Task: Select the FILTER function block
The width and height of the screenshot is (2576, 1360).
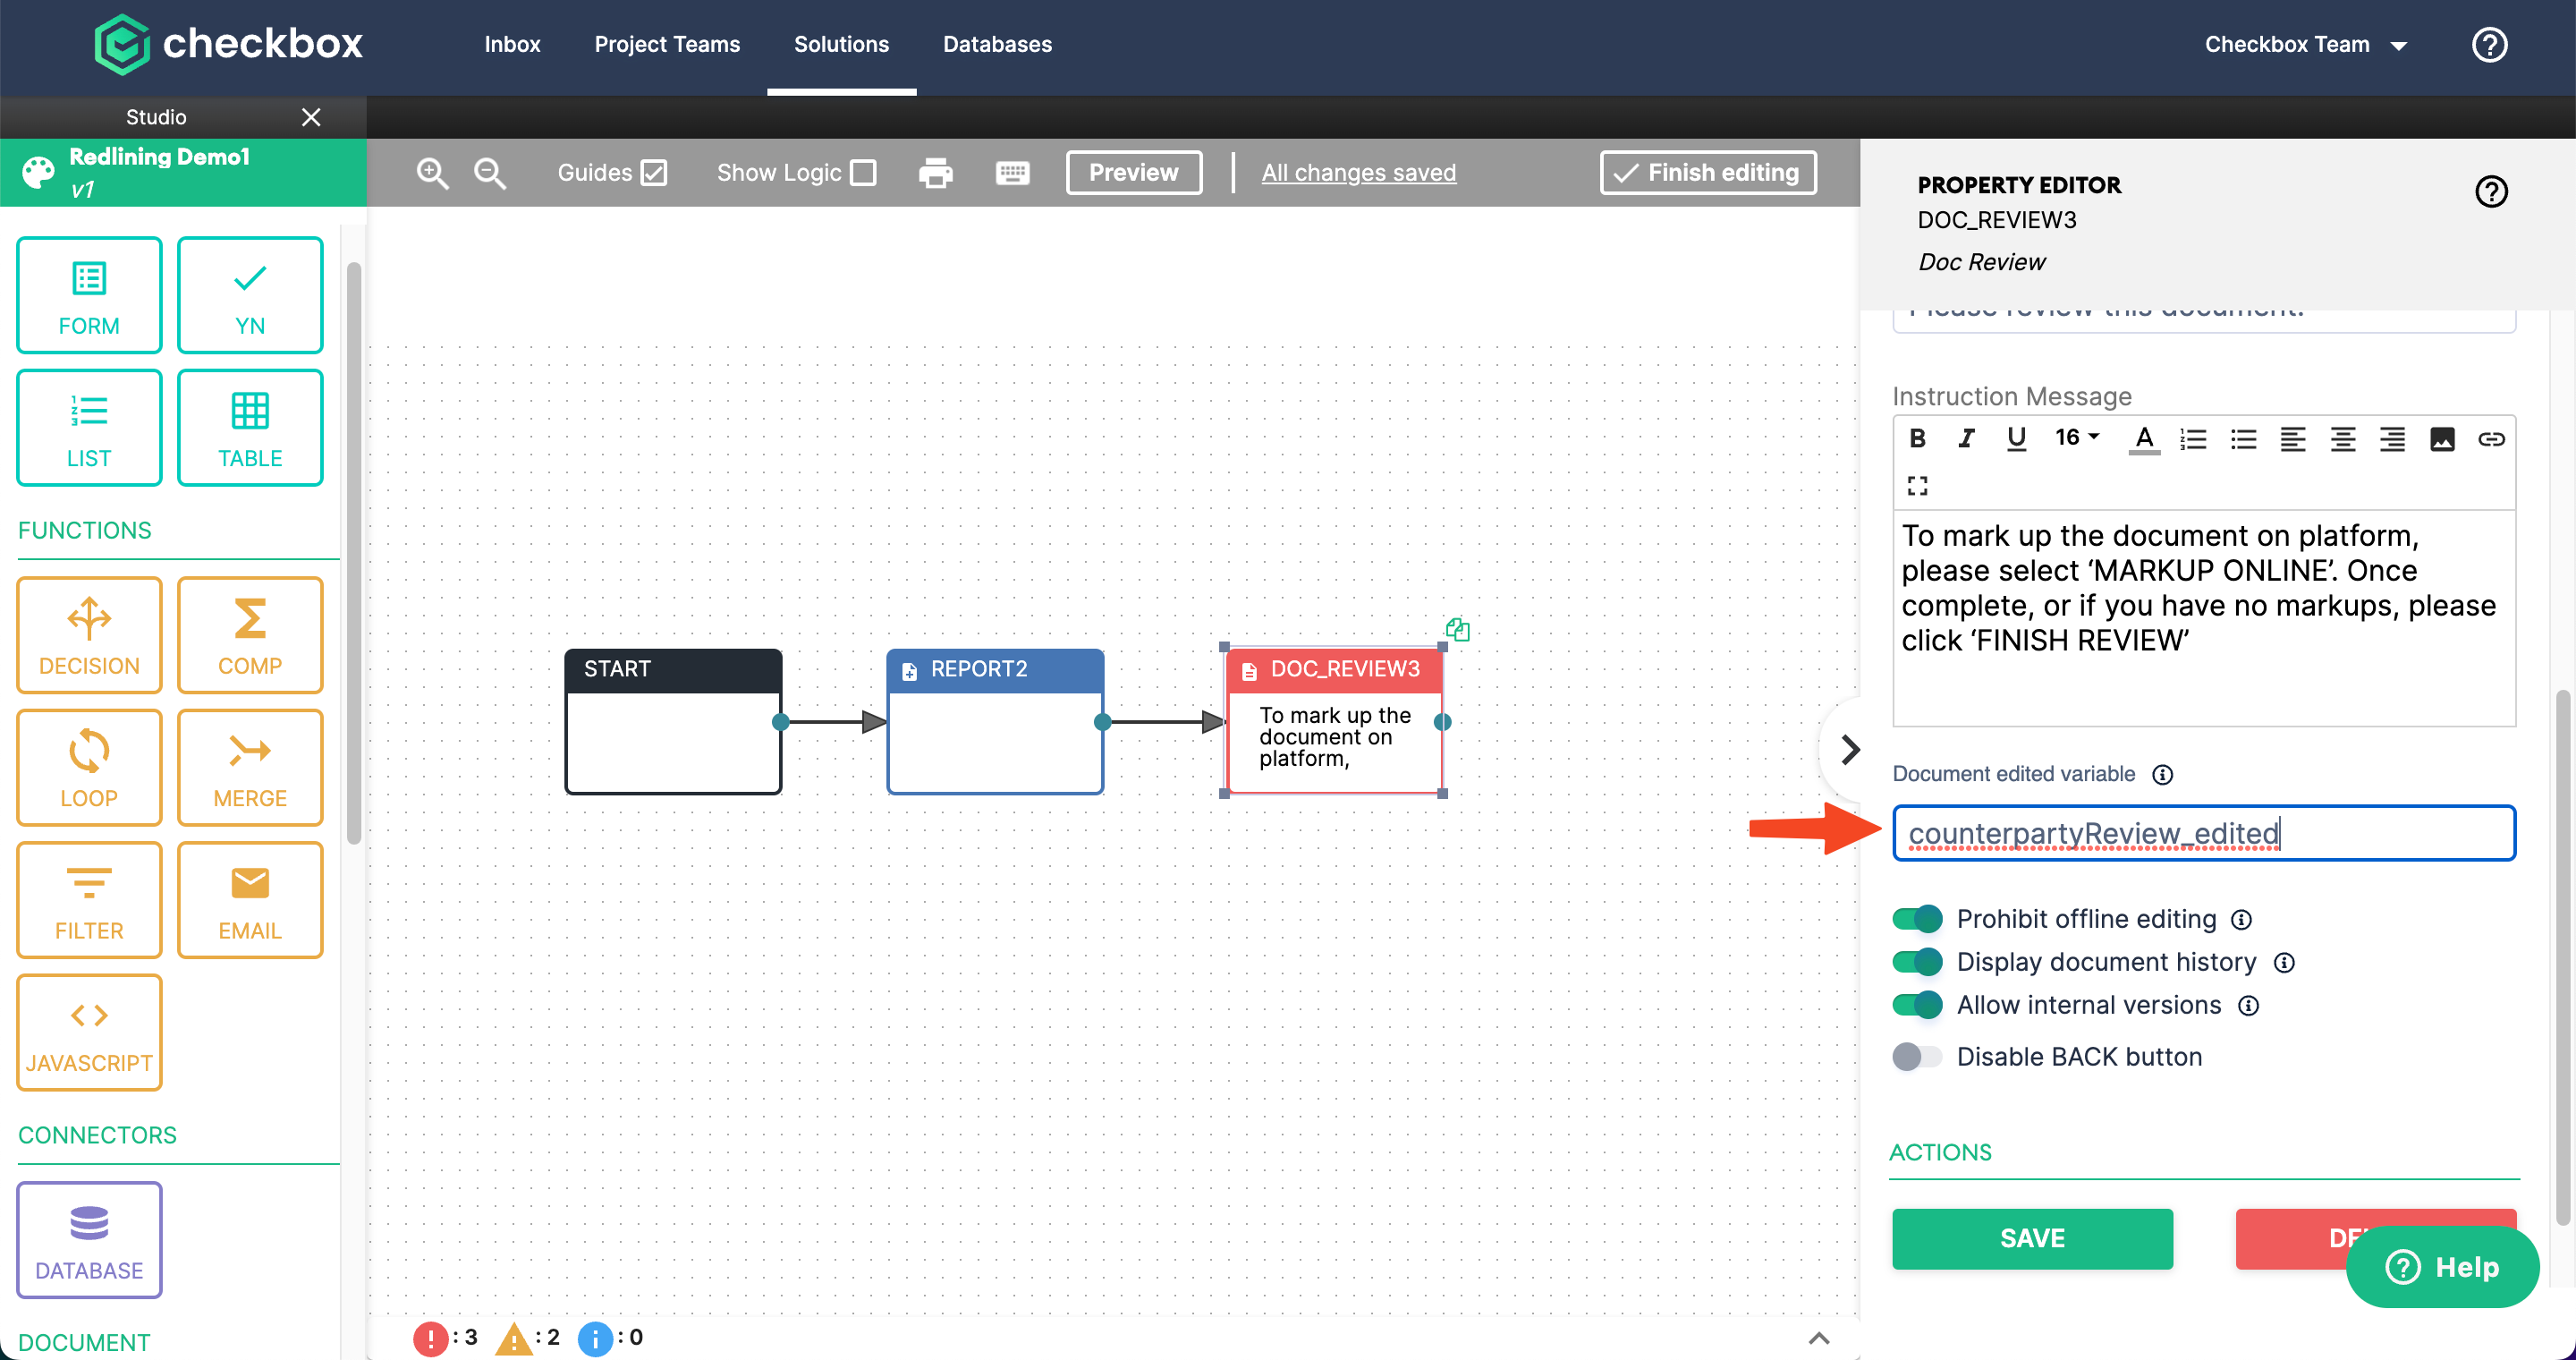Action: (89, 900)
